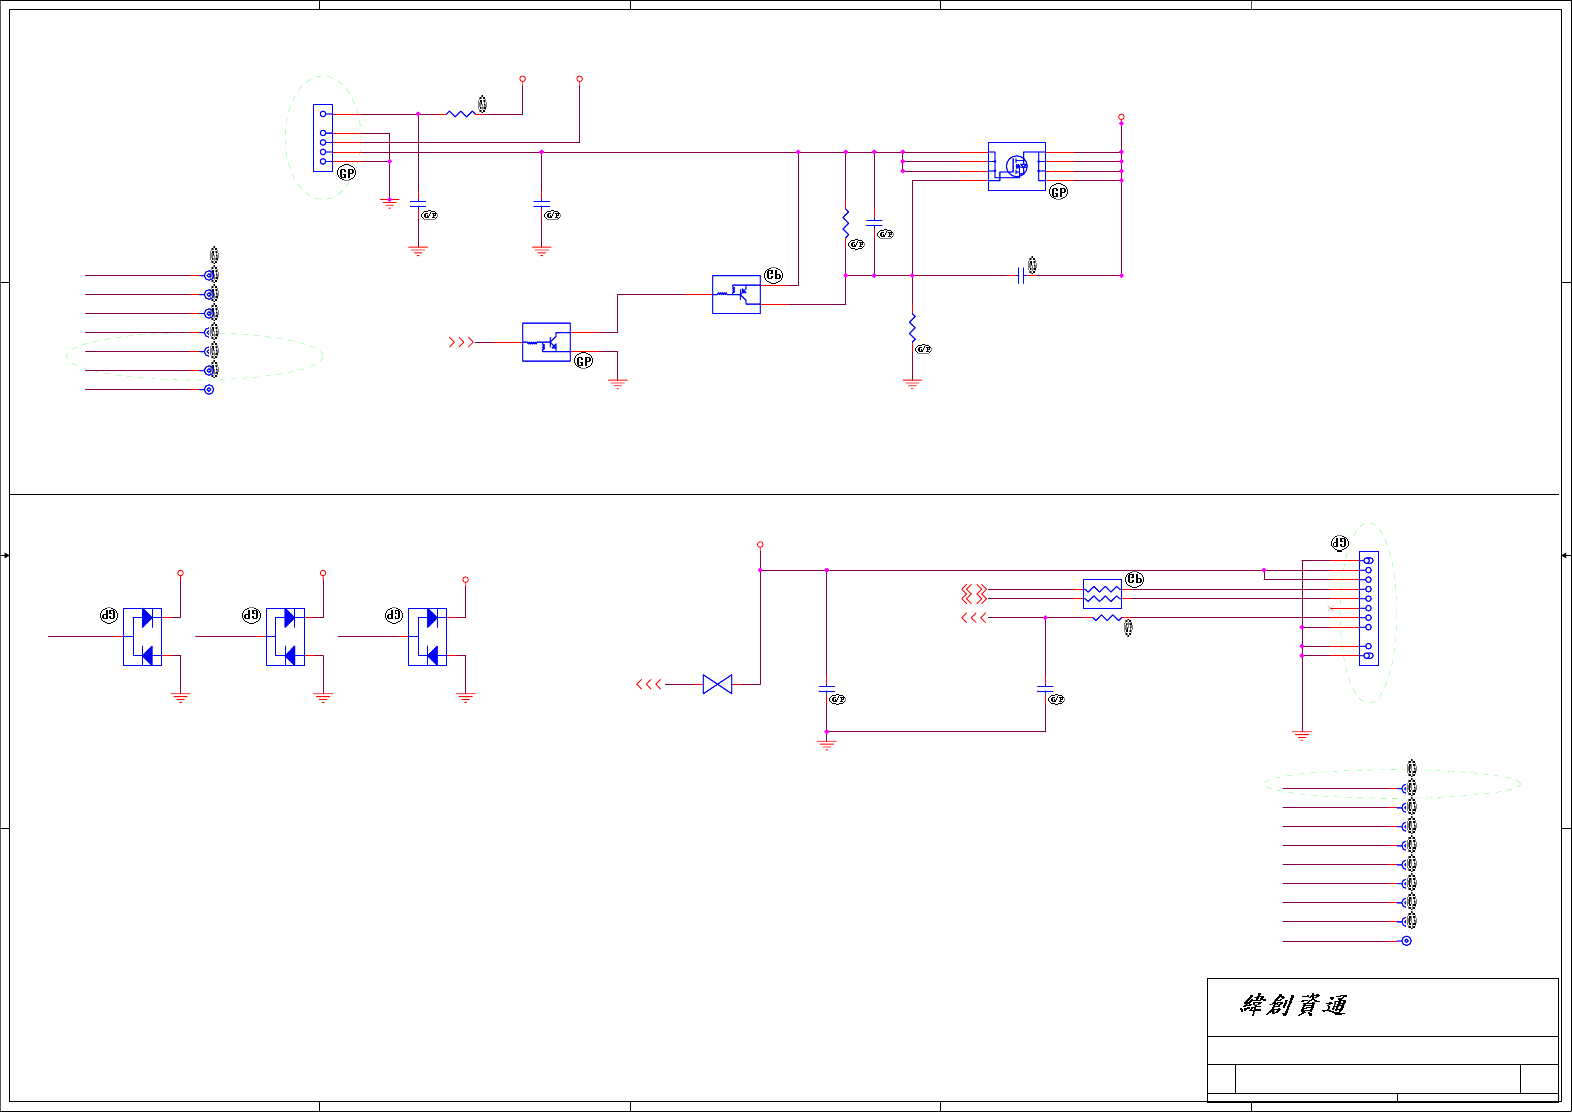
Task: Select the unlabeled bottom test point in the right net list
Action: coord(1406,941)
